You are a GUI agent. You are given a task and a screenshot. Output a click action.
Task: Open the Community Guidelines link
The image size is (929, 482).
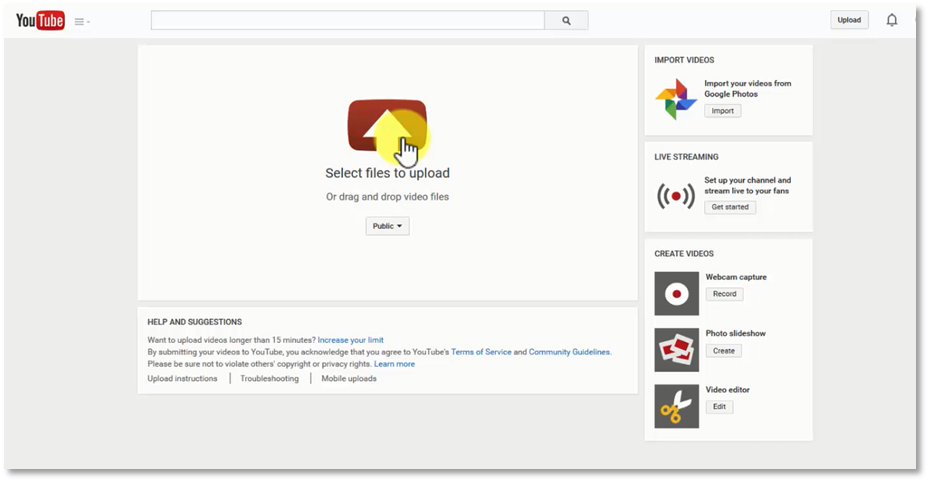(569, 352)
